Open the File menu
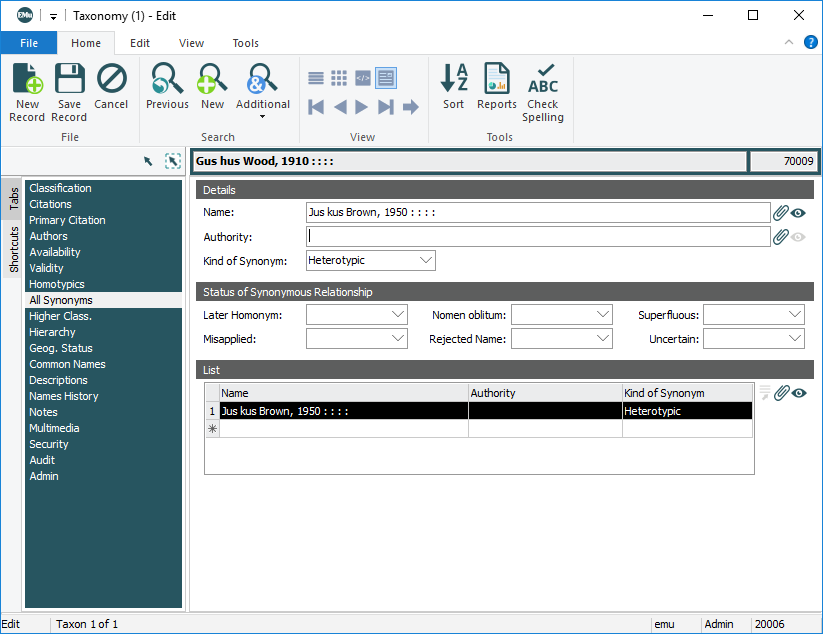823x634 pixels. [29, 43]
